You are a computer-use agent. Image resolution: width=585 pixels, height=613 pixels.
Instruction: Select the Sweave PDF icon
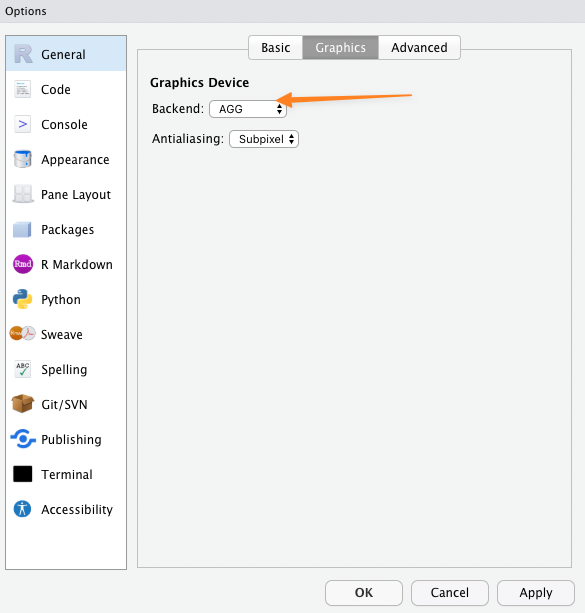click(22, 333)
